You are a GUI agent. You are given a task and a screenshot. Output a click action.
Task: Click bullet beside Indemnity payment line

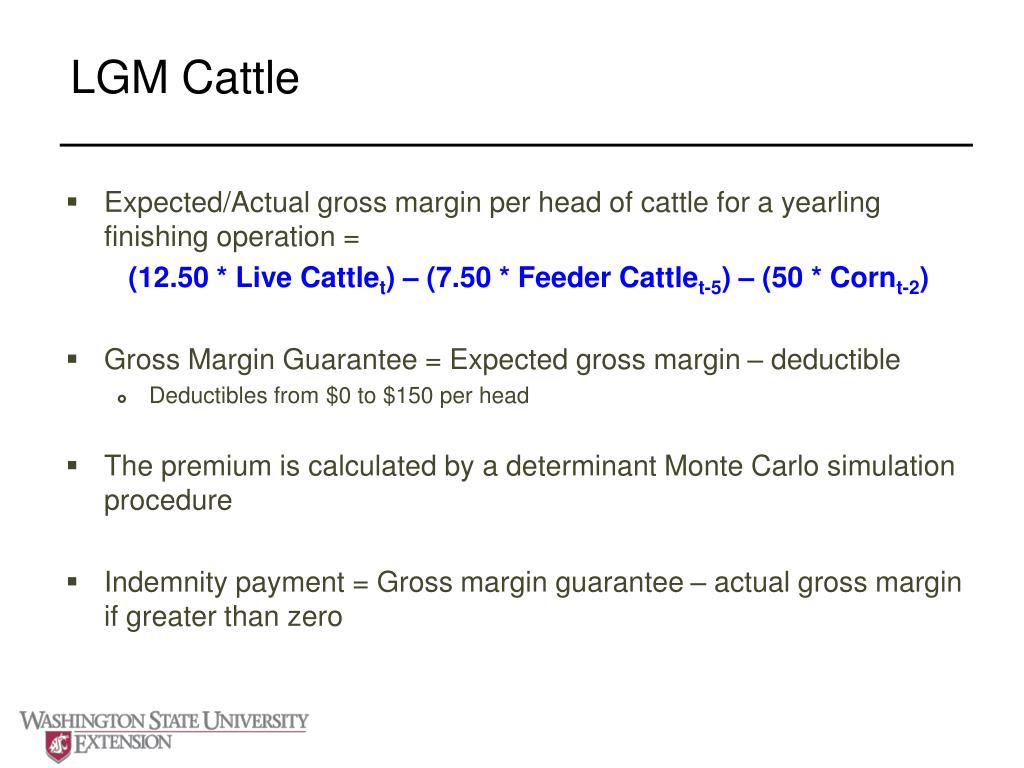click(x=72, y=581)
